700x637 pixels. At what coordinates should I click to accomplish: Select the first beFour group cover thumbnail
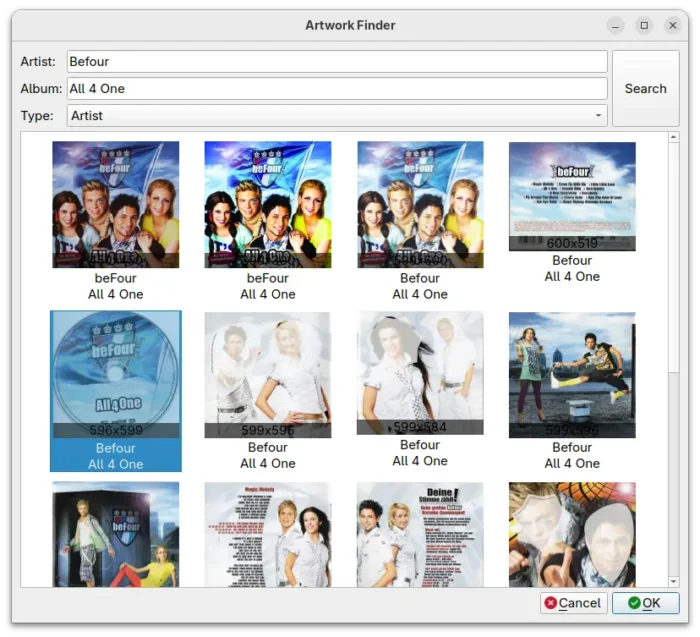pyautogui.click(x=116, y=205)
